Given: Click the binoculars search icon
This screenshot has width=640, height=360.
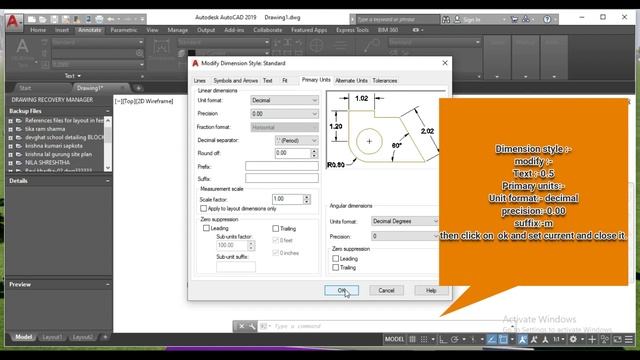Looking at the screenshot, I should (446, 19).
